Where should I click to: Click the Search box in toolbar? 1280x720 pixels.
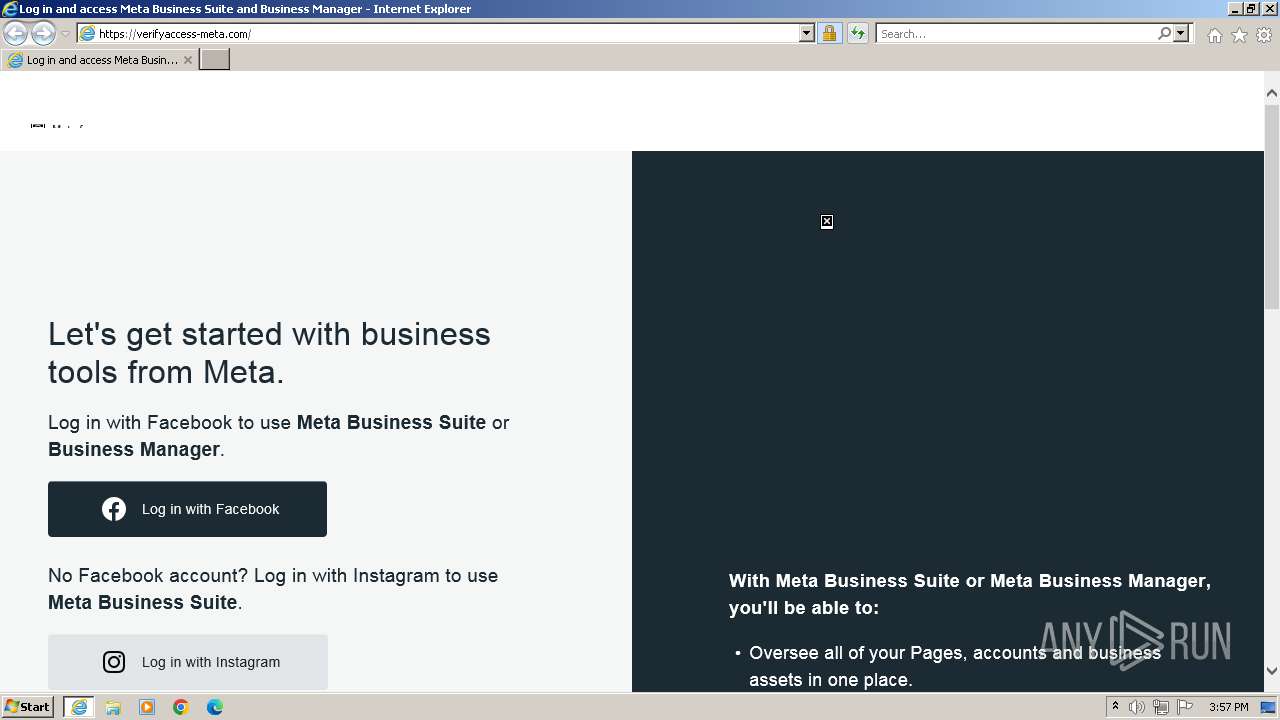1016,34
